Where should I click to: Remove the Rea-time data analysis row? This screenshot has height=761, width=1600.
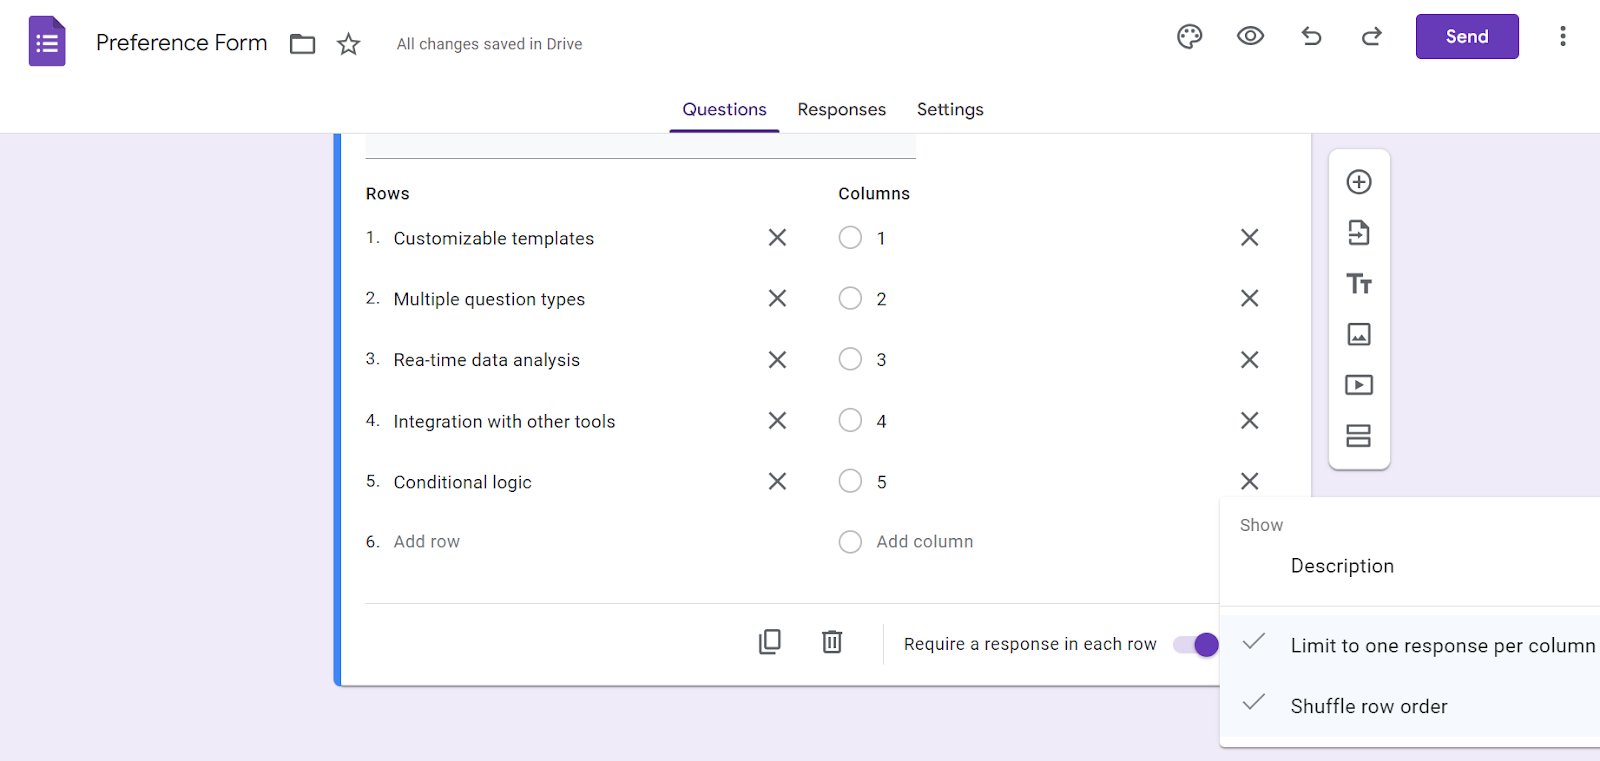pyautogui.click(x=777, y=360)
